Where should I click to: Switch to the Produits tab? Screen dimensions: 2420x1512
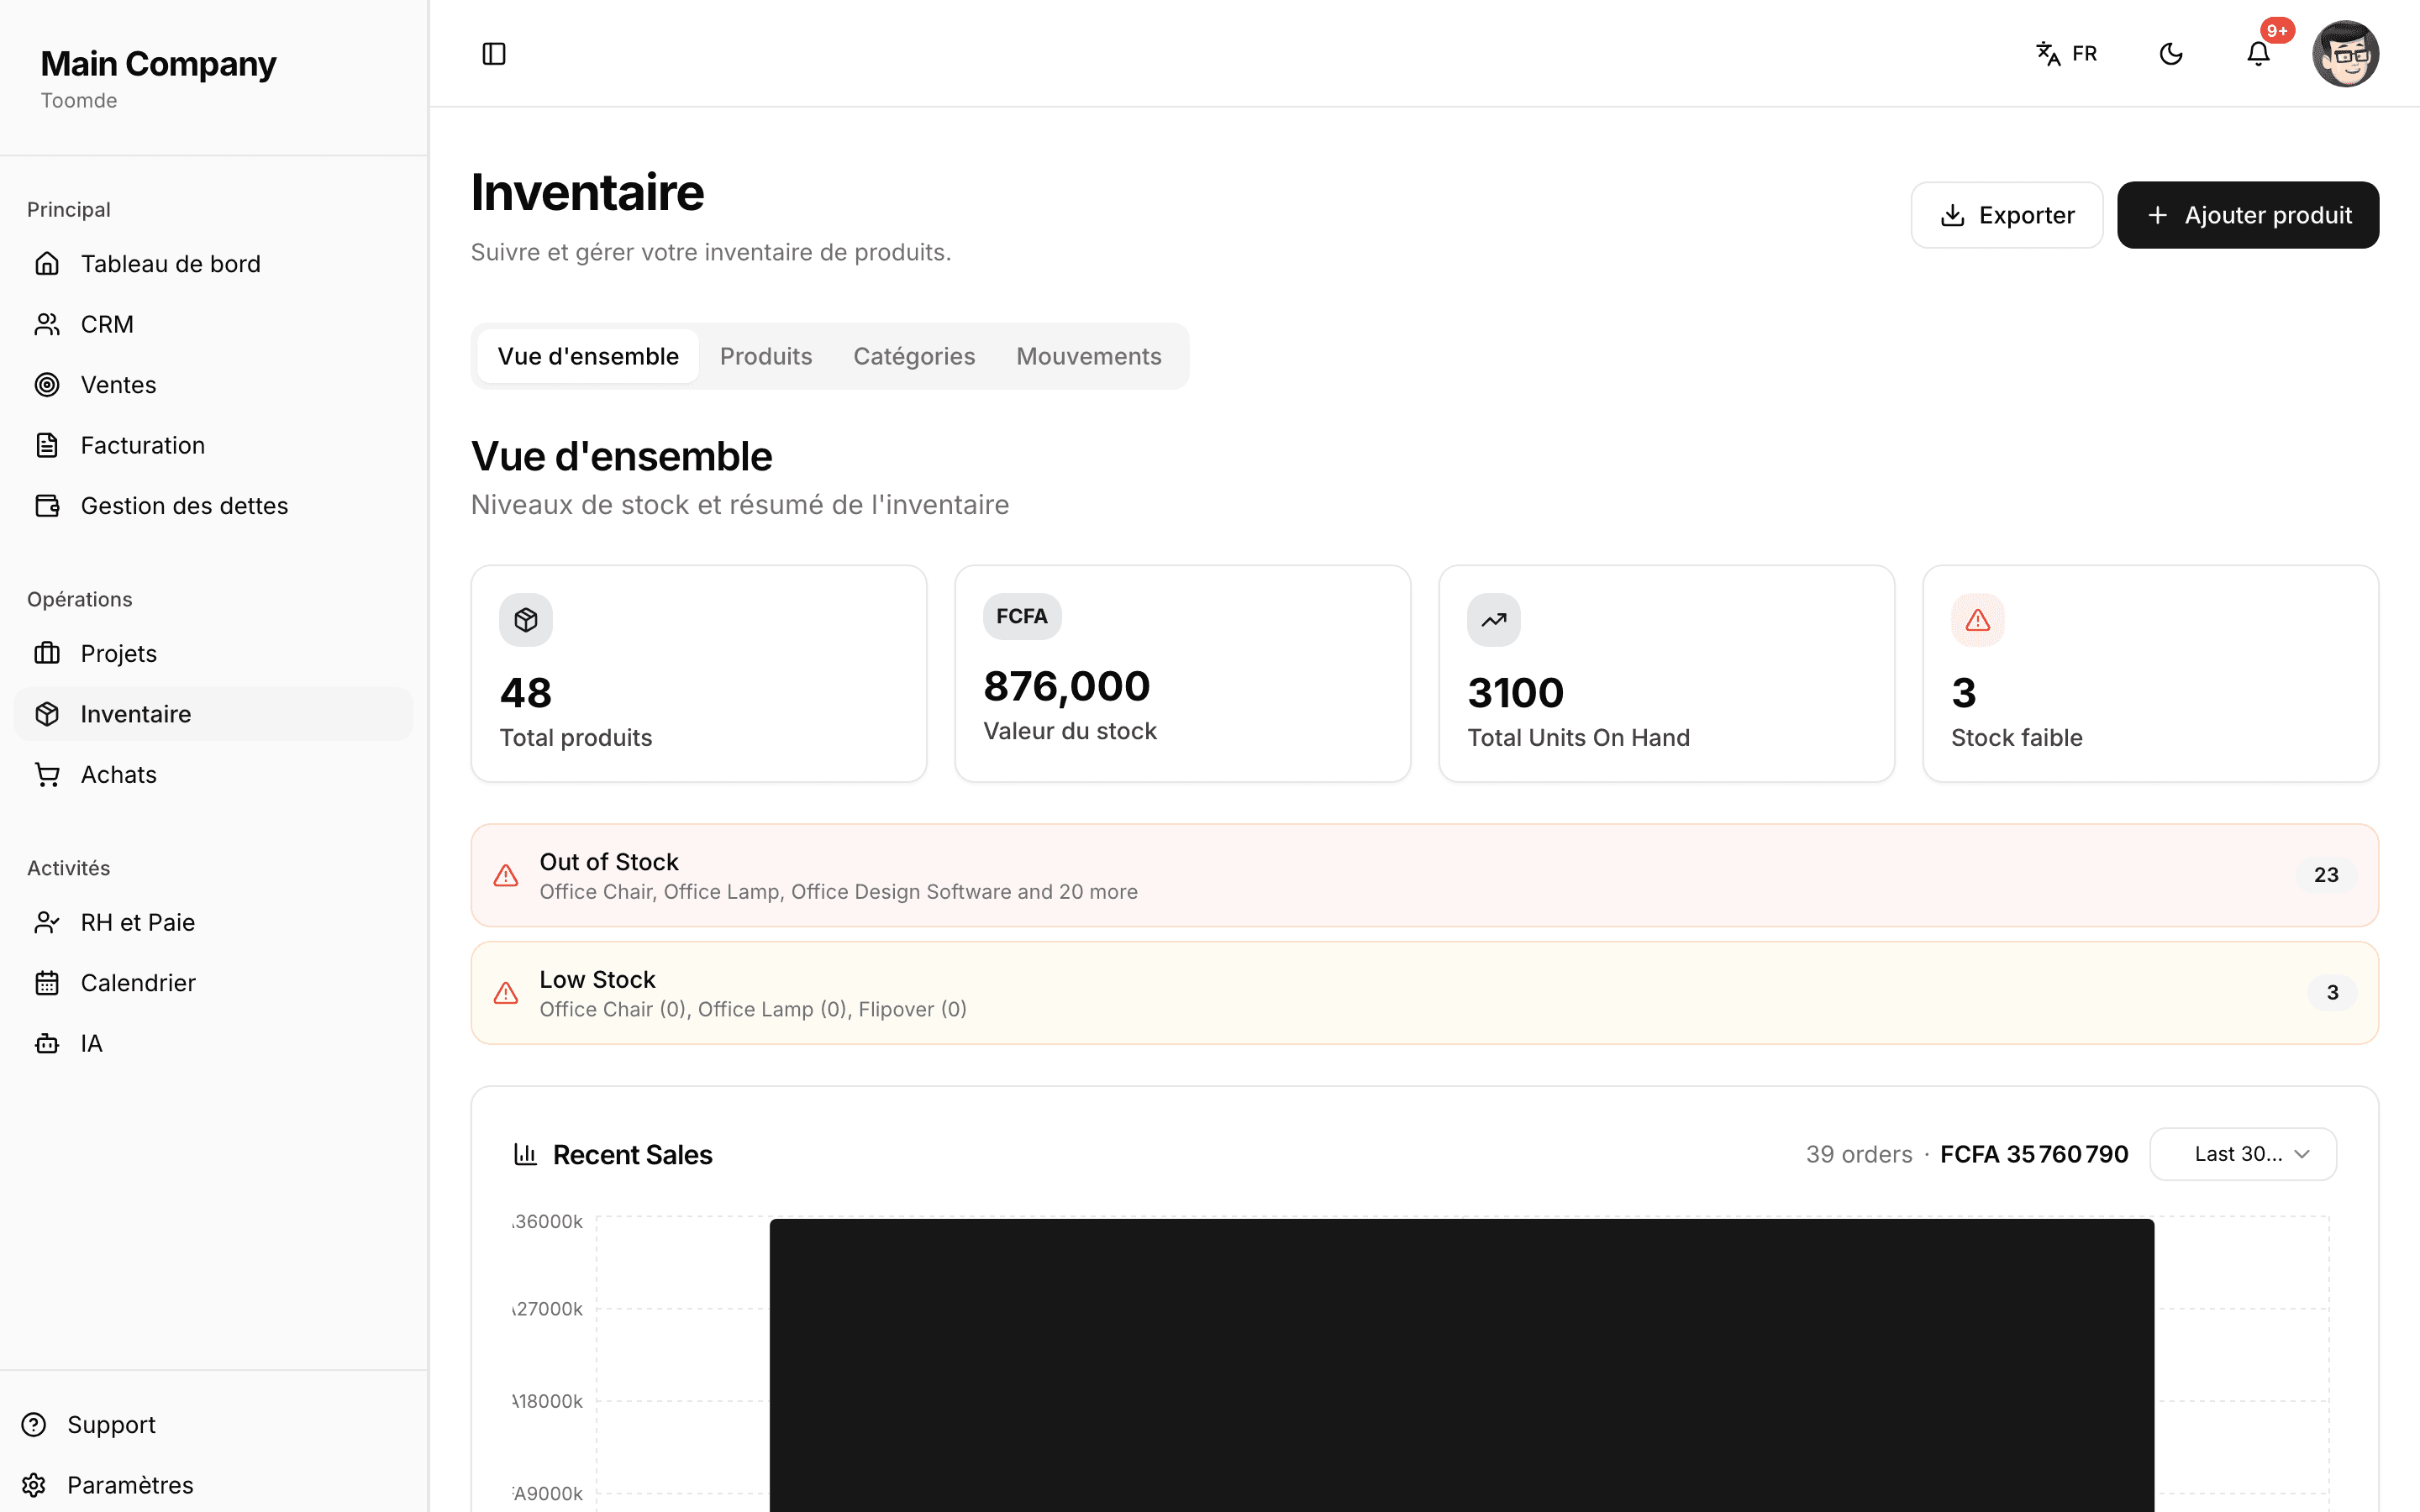[x=766, y=356]
